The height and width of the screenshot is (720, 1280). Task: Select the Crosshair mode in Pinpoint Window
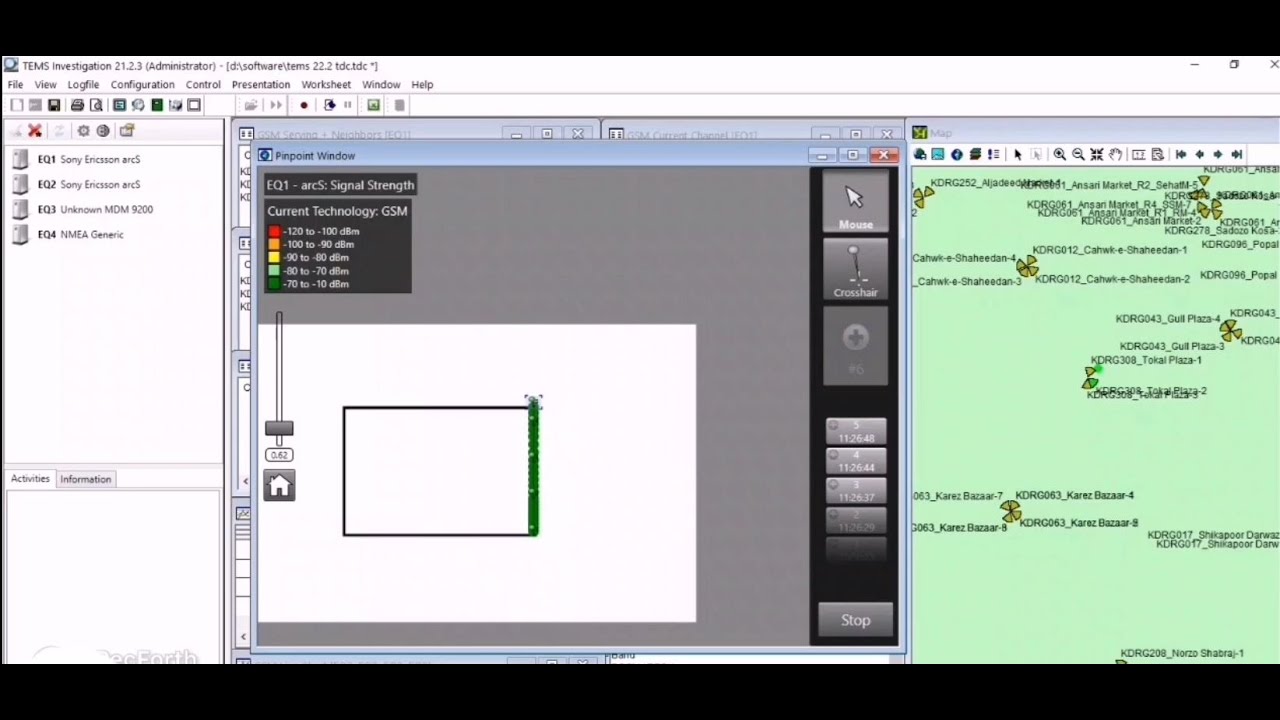point(855,270)
